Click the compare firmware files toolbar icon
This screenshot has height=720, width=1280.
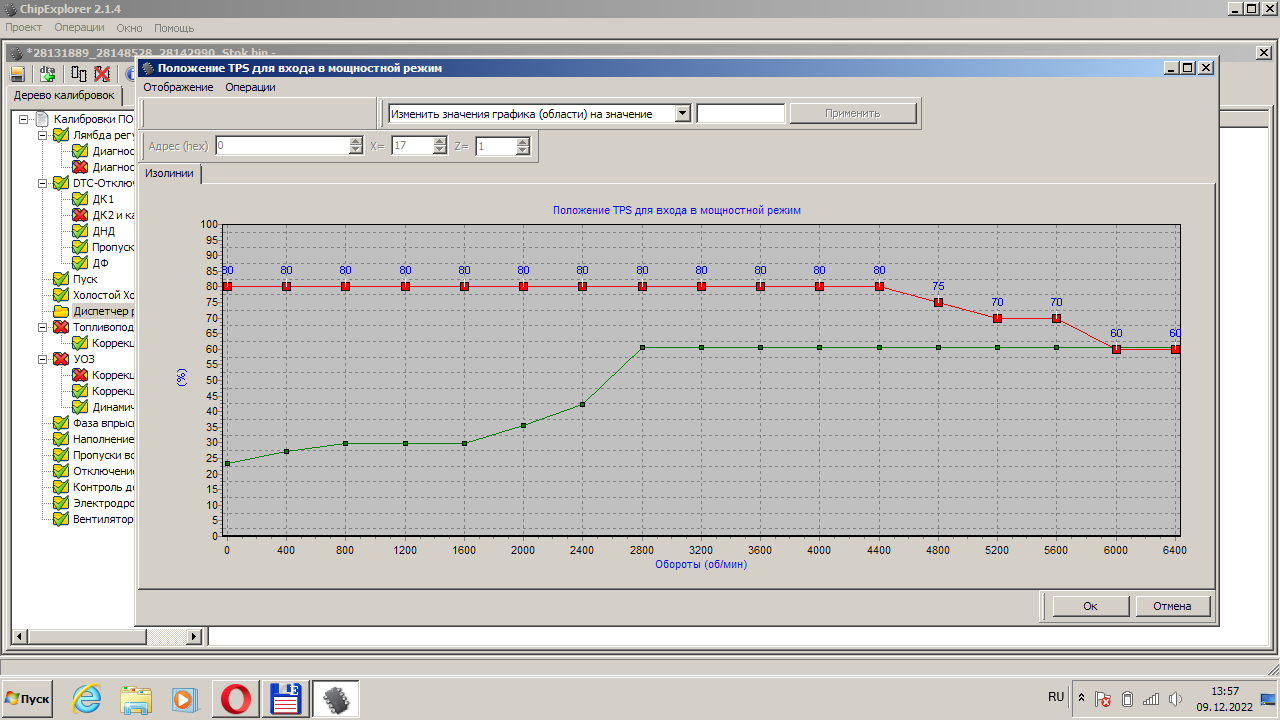[x=79, y=74]
